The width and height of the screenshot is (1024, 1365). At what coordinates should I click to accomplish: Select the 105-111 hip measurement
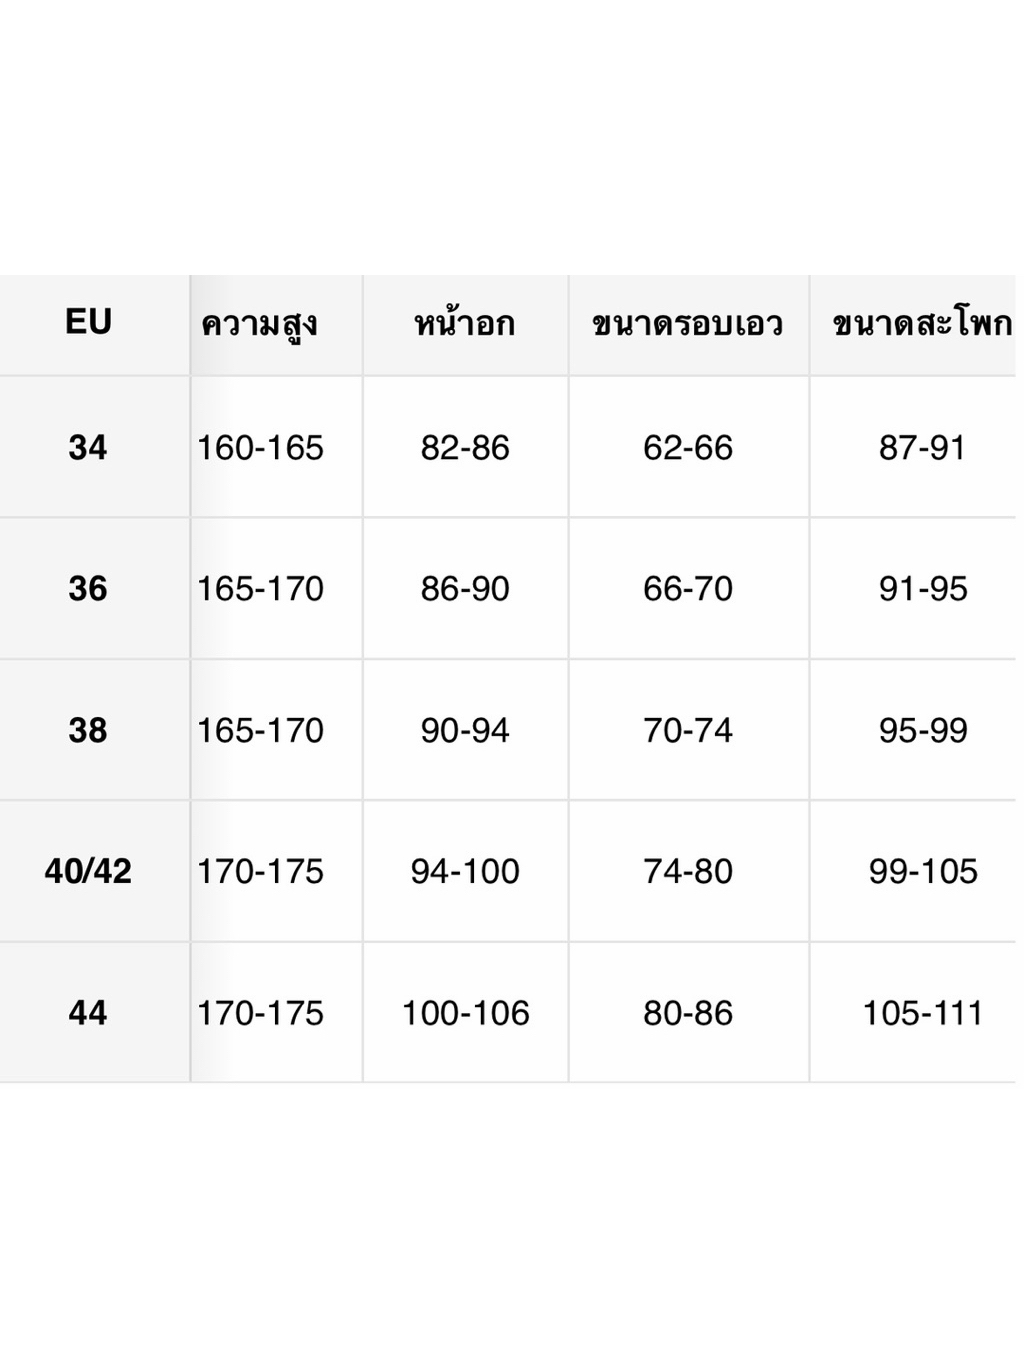point(923,1013)
